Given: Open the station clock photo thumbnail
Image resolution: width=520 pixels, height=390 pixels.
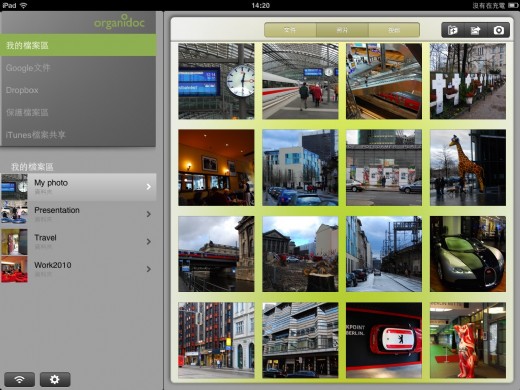Looking at the screenshot, I should [x=216, y=81].
